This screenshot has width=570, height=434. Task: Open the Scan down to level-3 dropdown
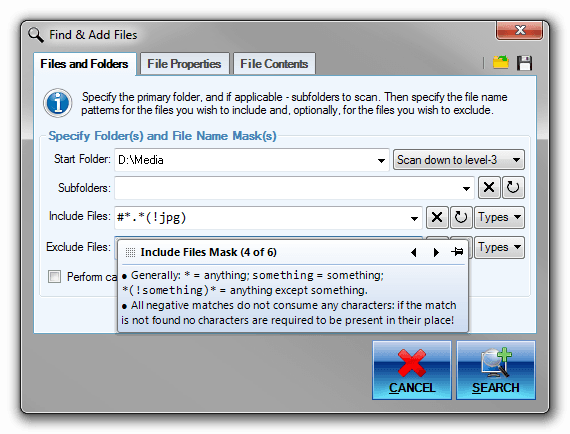(459, 160)
